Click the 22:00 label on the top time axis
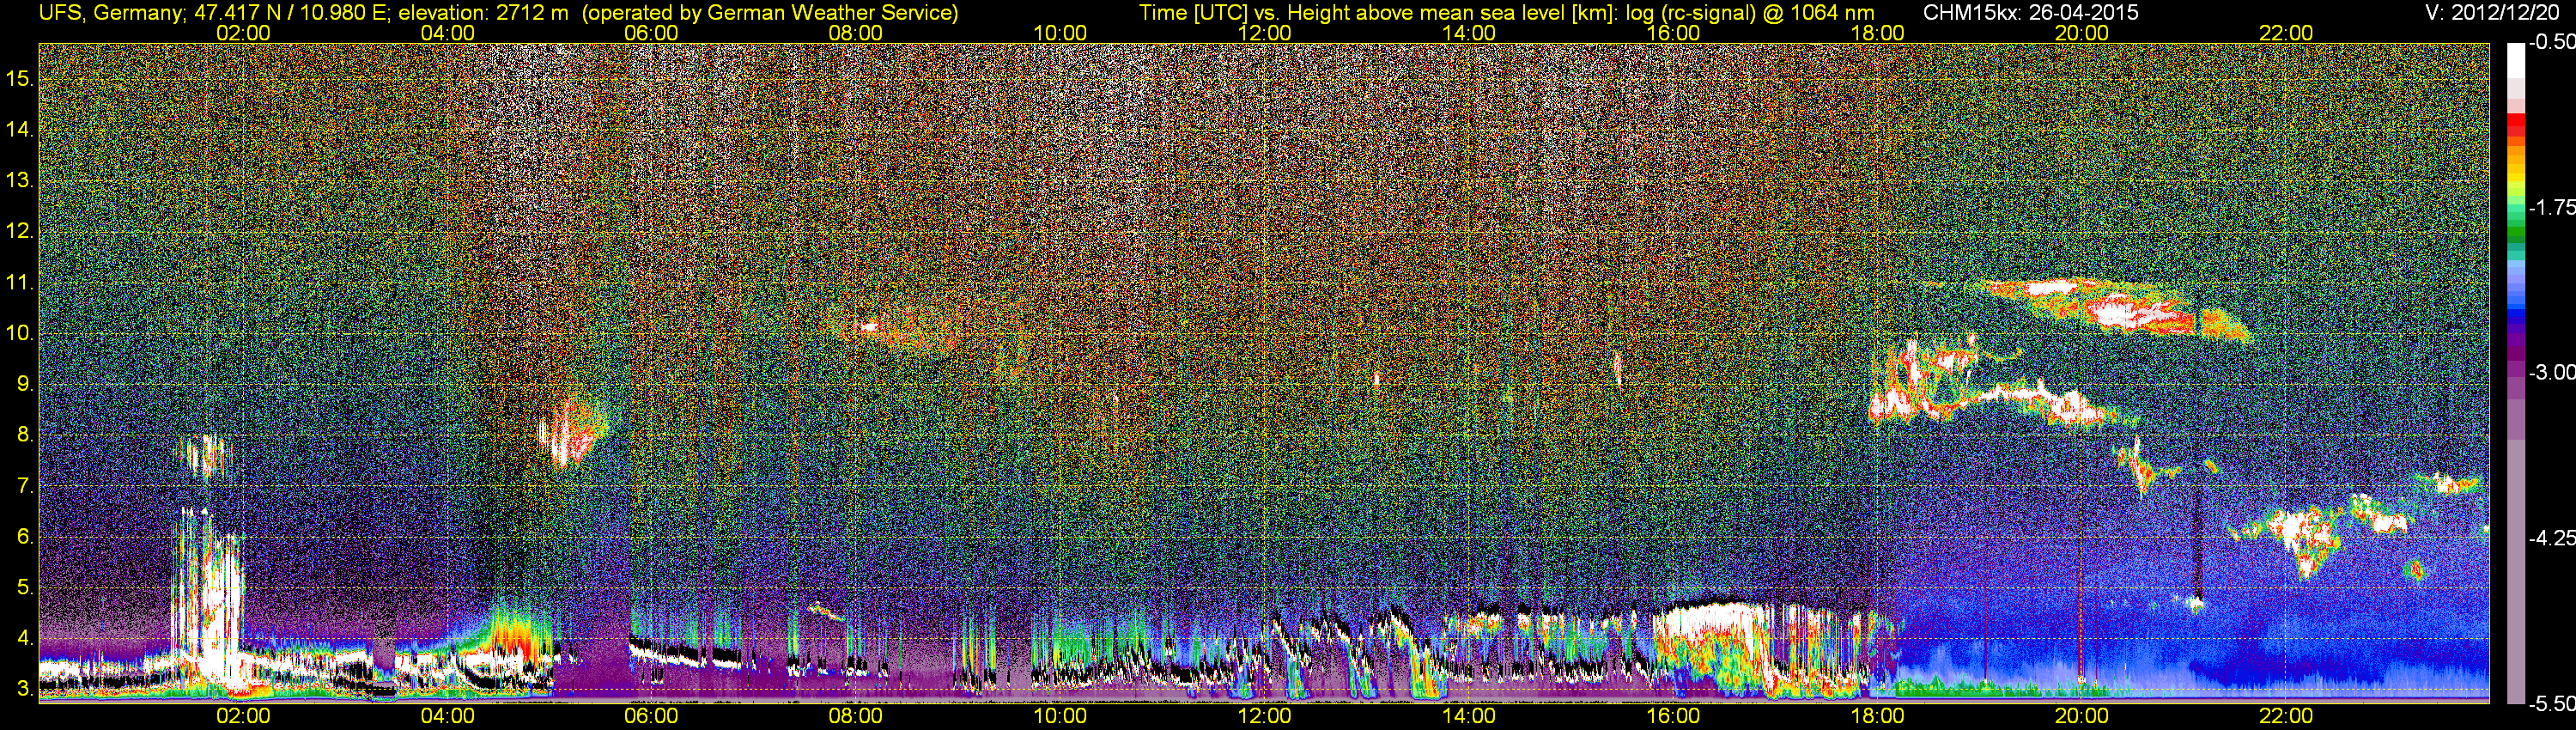 [2286, 33]
